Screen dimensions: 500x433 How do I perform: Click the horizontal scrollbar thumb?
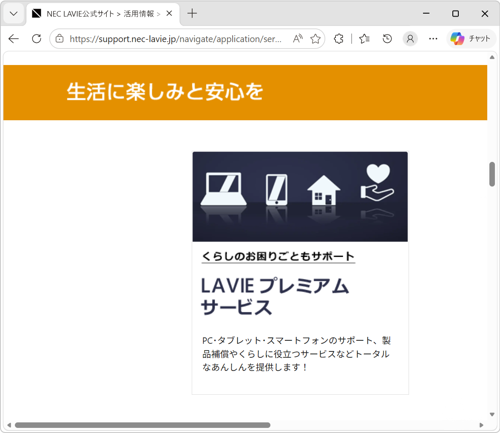coord(143,425)
